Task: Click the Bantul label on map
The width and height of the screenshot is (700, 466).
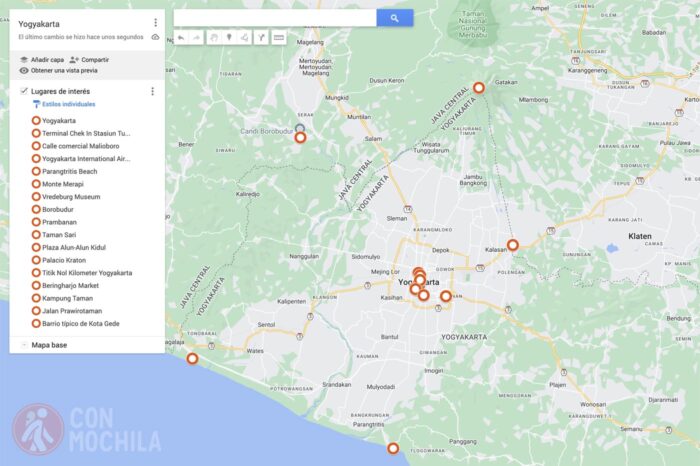Action: click(x=389, y=337)
